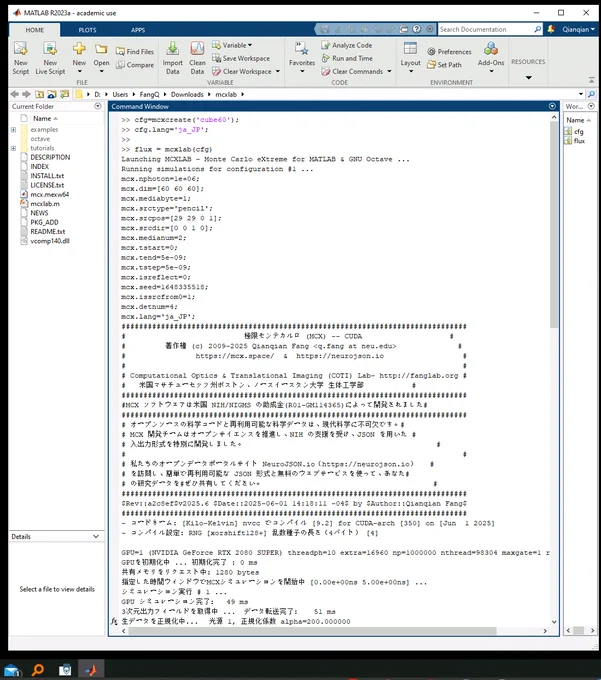Click Command Window horizontal scrollbar
601x680 pixels.
click(312, 631)
